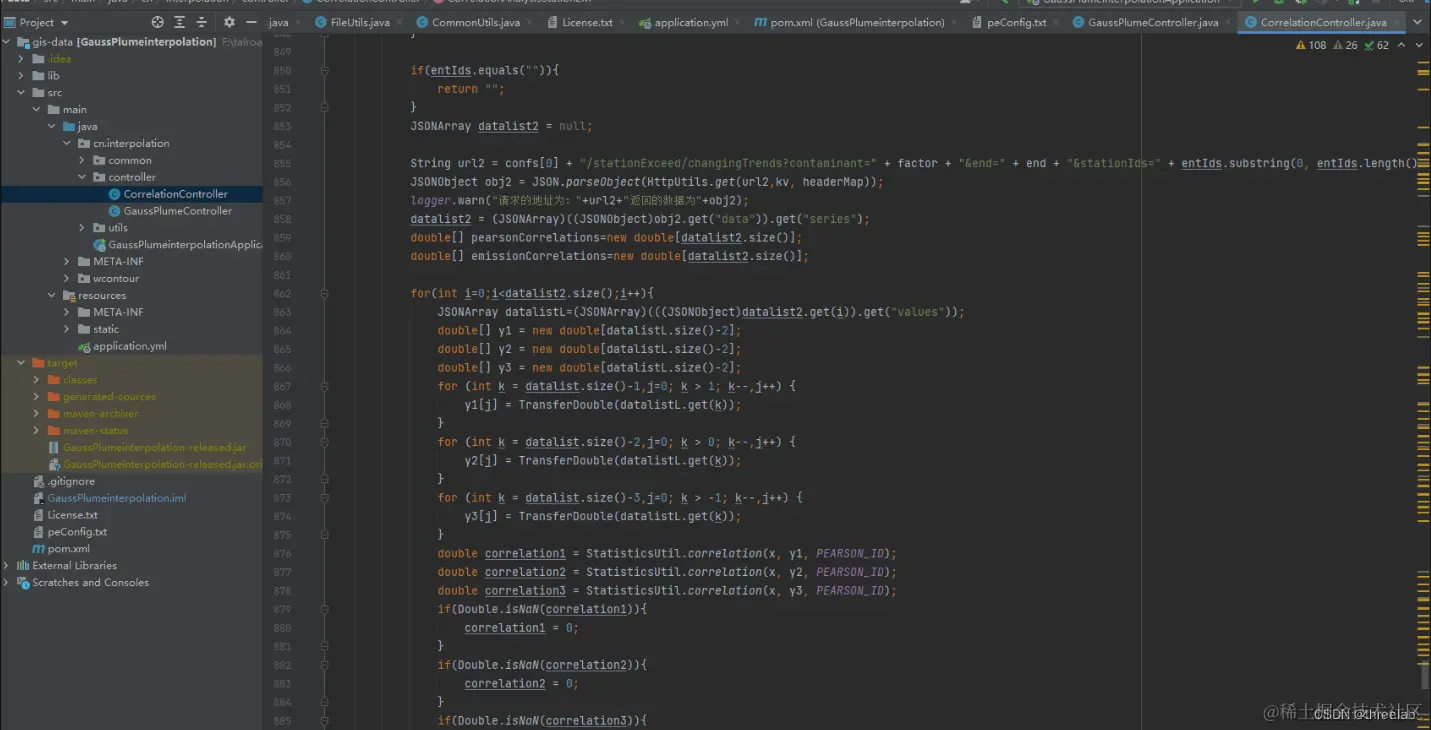Click the Collapse All icon in Project panel header
The width and height of the screenshot is (1431, 730).
(x=203, y=22)
